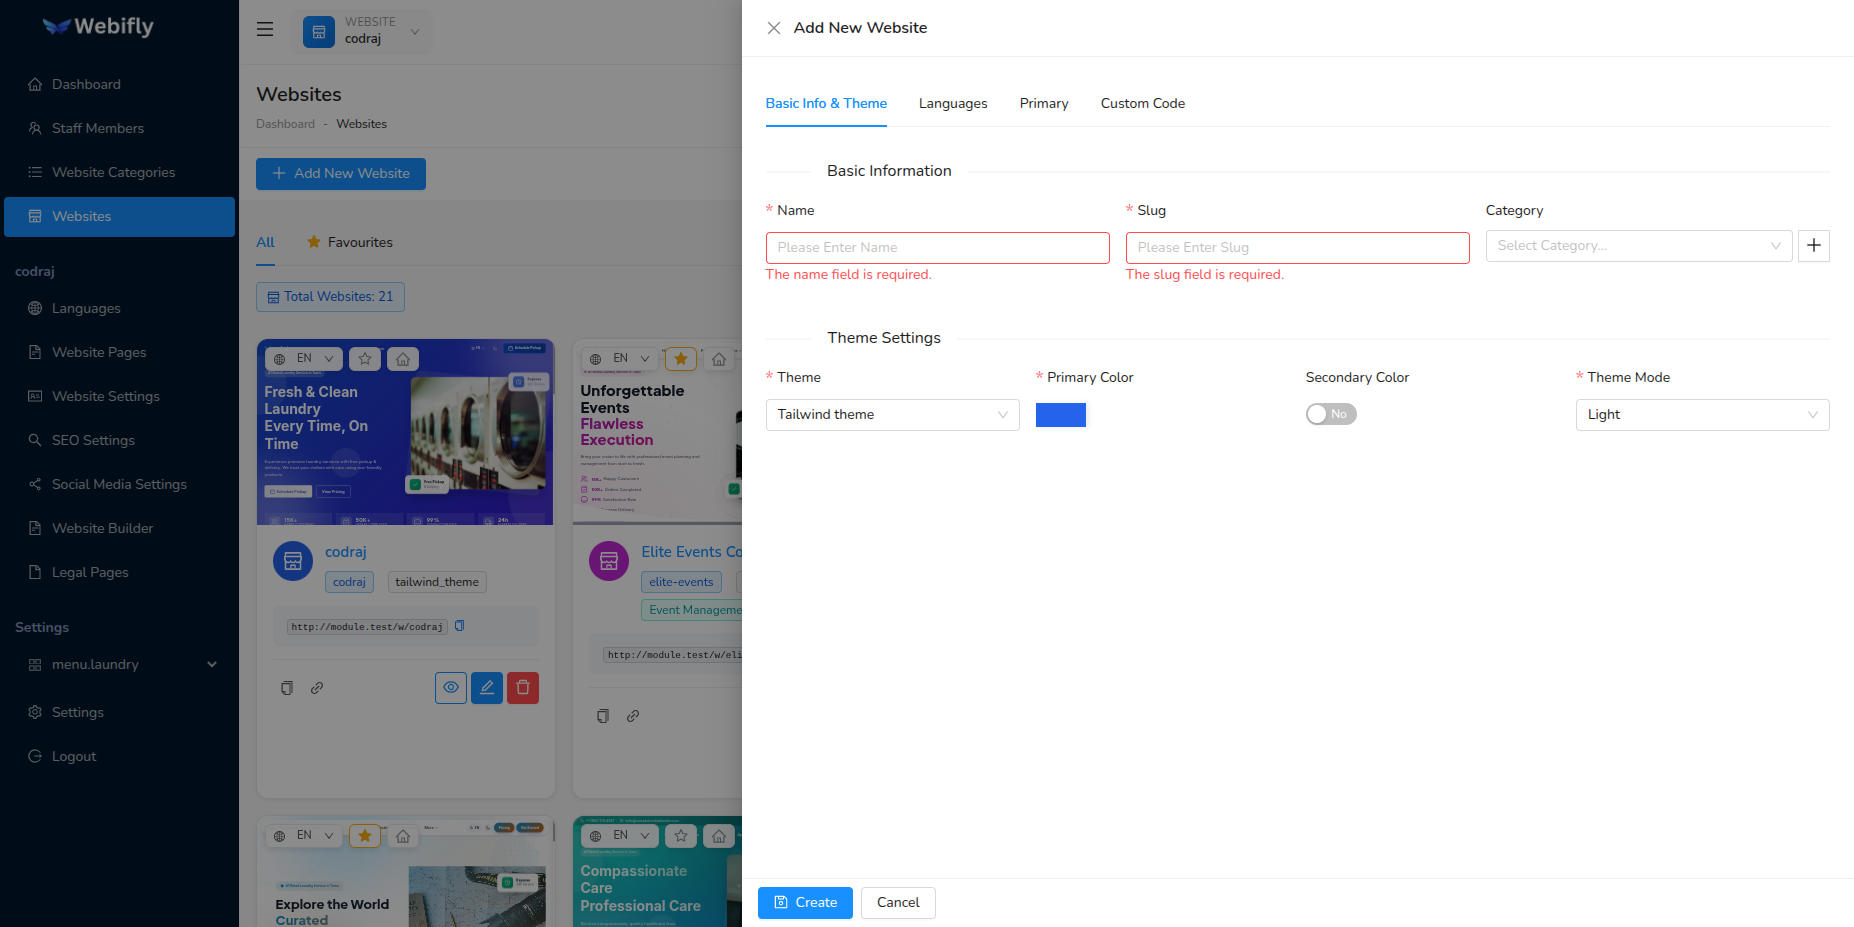Click the plus icon to add category
The width and height of the screenshot is (1854, 927).
click(x=1813, y=246)
